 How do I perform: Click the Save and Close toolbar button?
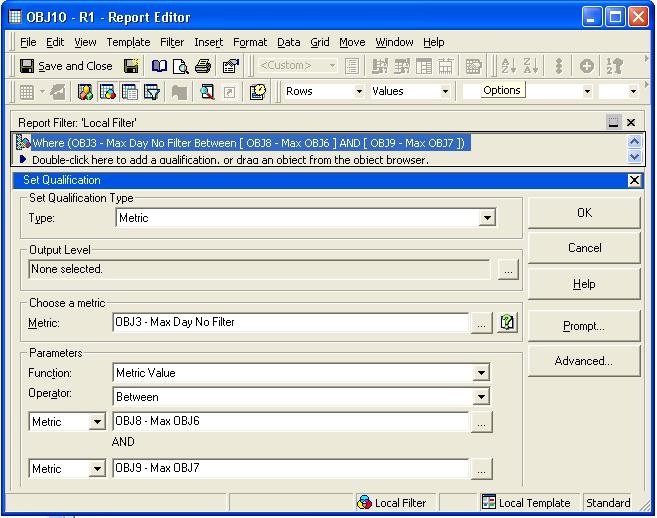pos(66,66)
